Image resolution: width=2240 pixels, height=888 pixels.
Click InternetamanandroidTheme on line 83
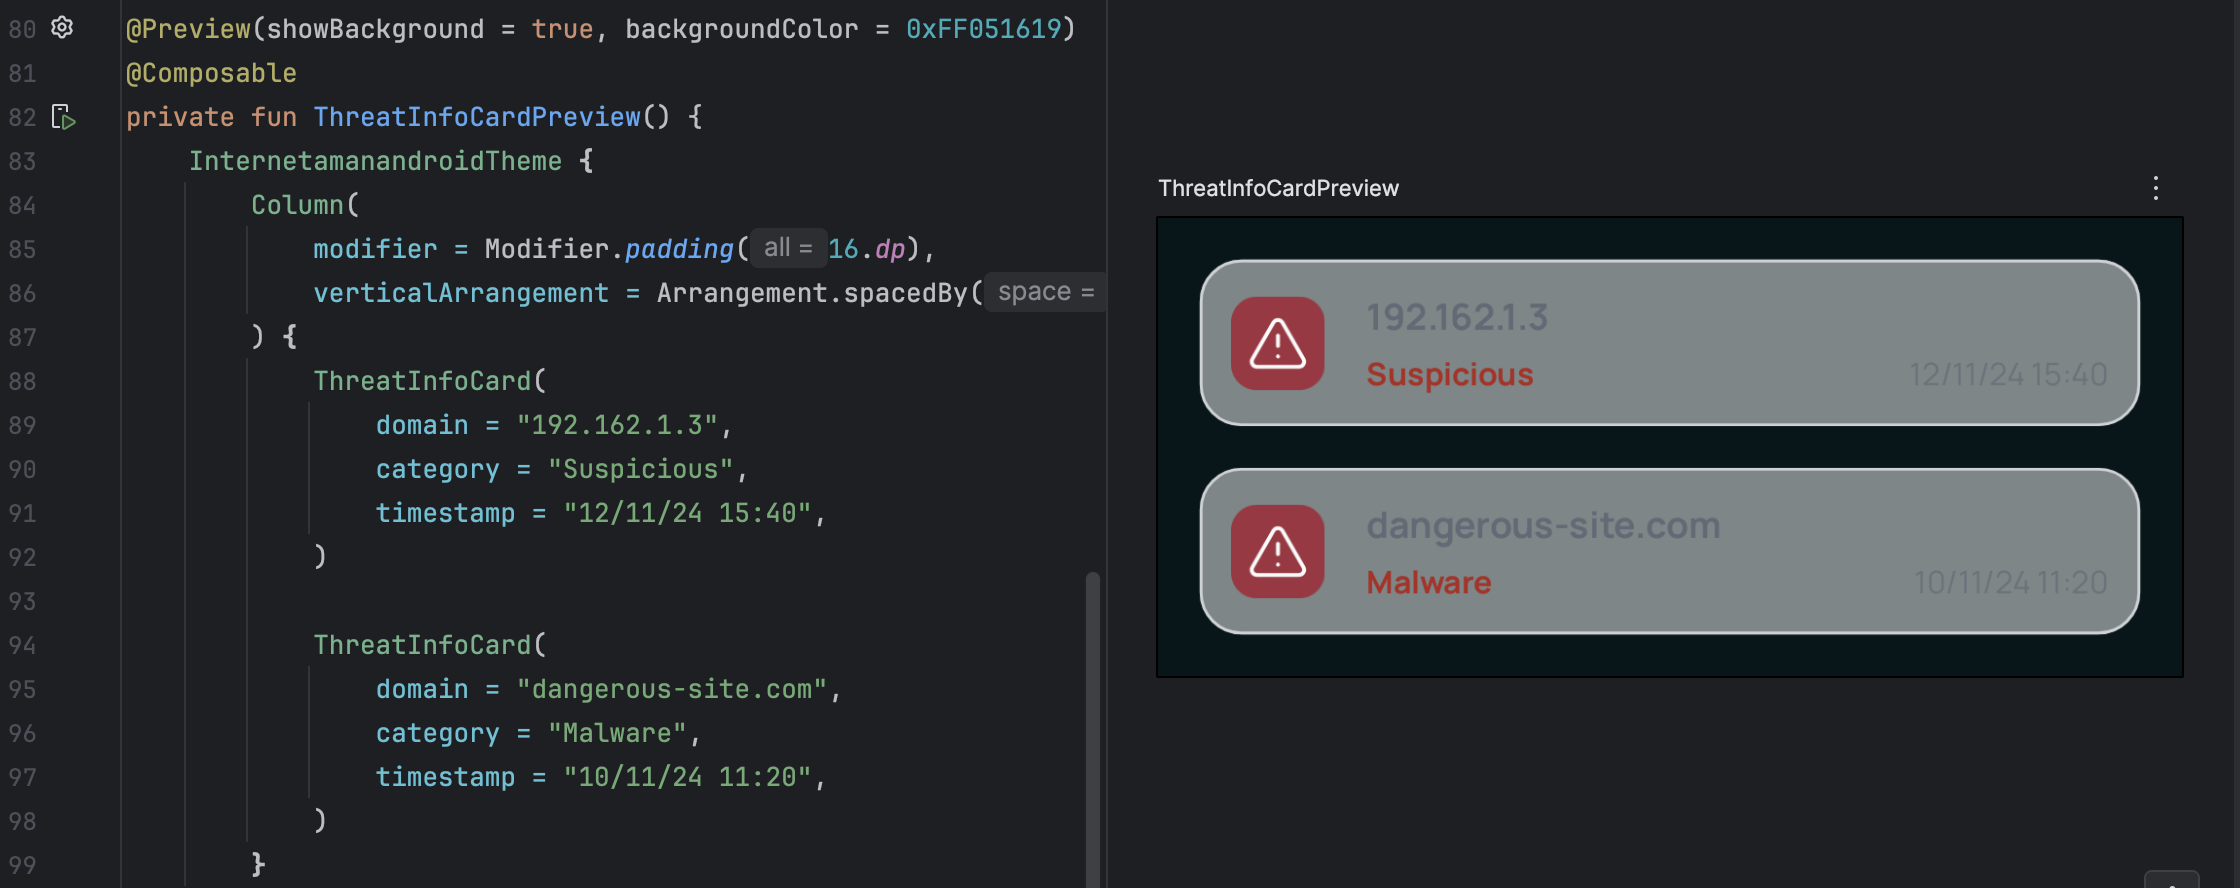click(x=375, y=161)
